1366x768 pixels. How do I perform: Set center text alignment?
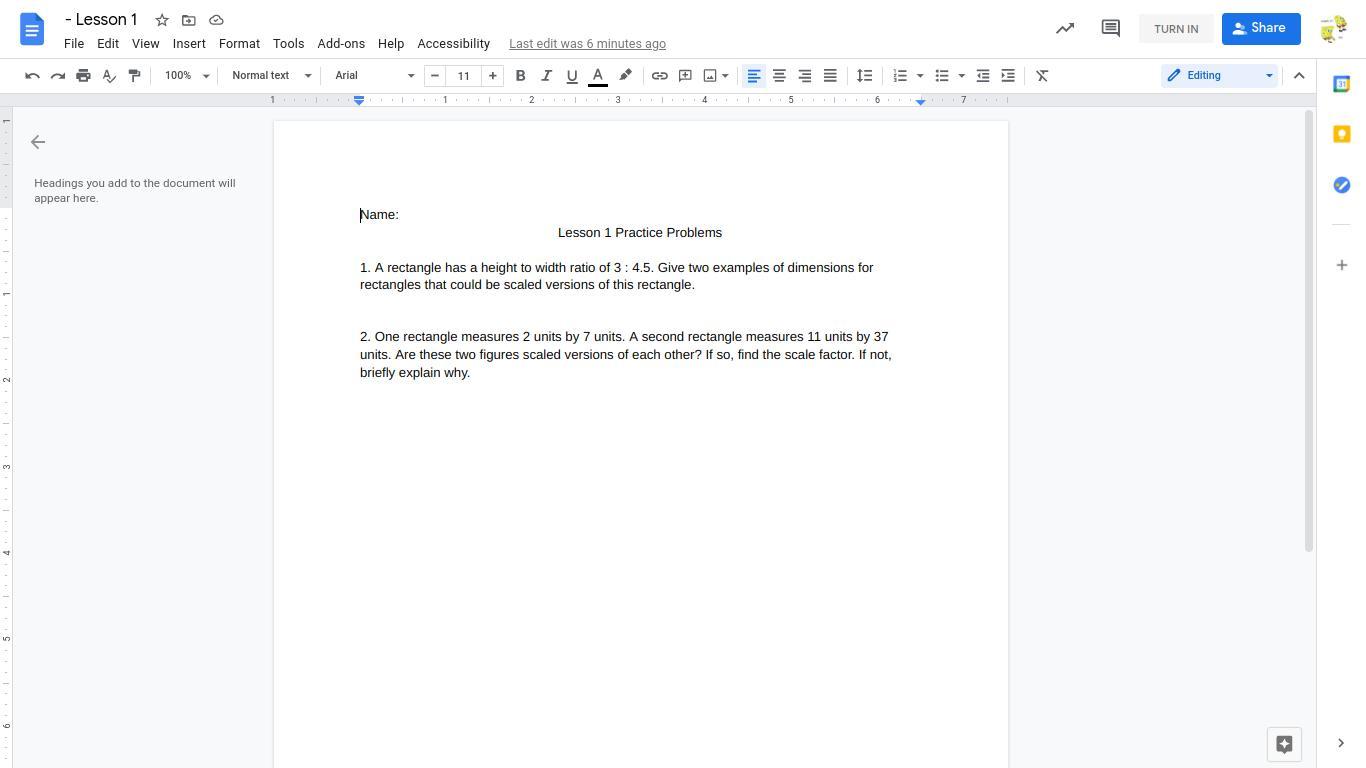779,76
